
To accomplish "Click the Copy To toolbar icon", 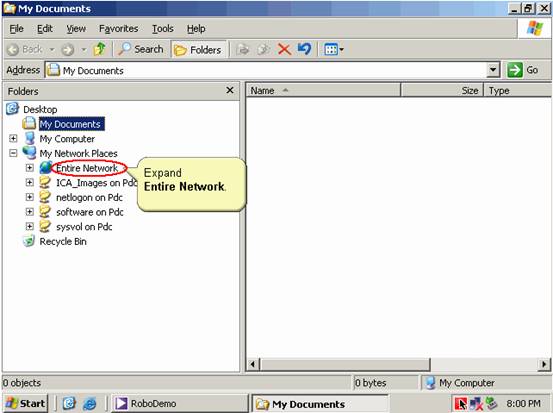I will tap(263, 50).
